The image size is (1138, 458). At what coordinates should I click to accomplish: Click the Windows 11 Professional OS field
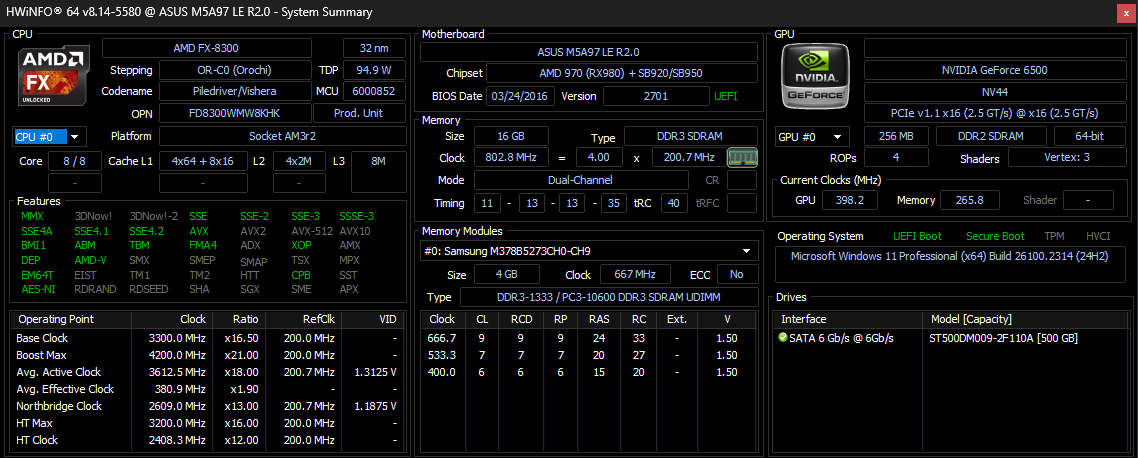point(951,264)
